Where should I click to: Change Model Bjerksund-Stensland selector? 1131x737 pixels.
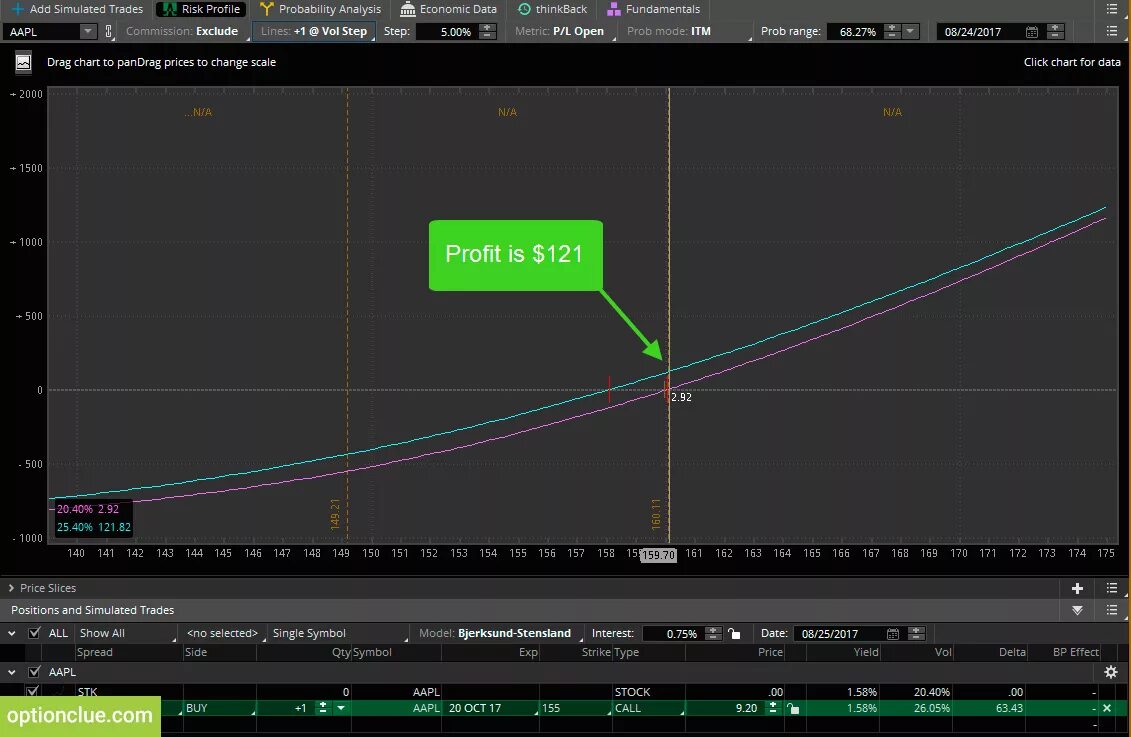[x=501, y=633]
